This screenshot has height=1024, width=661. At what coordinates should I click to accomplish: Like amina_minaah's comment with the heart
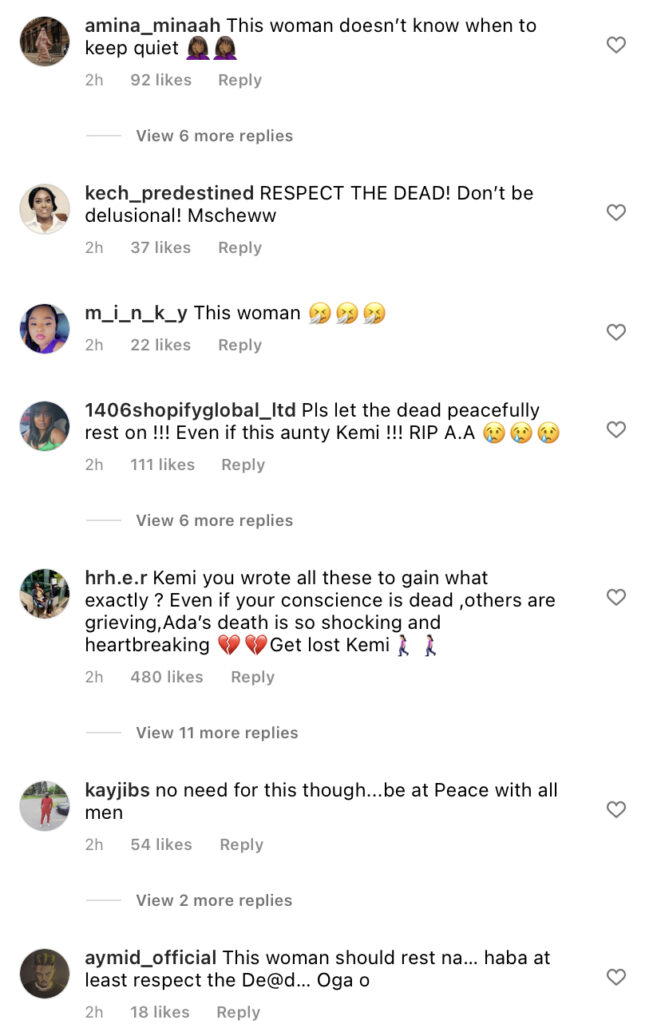point(617,44)
